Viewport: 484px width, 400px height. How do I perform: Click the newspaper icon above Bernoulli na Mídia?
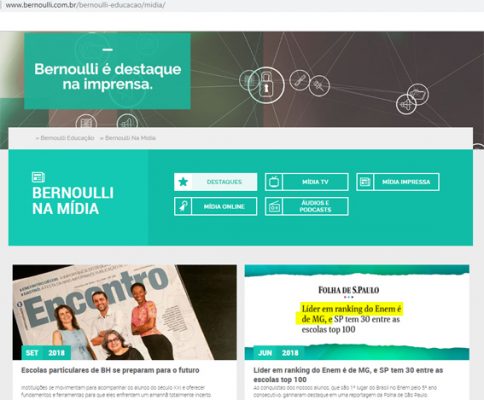[x=38, y=177]
